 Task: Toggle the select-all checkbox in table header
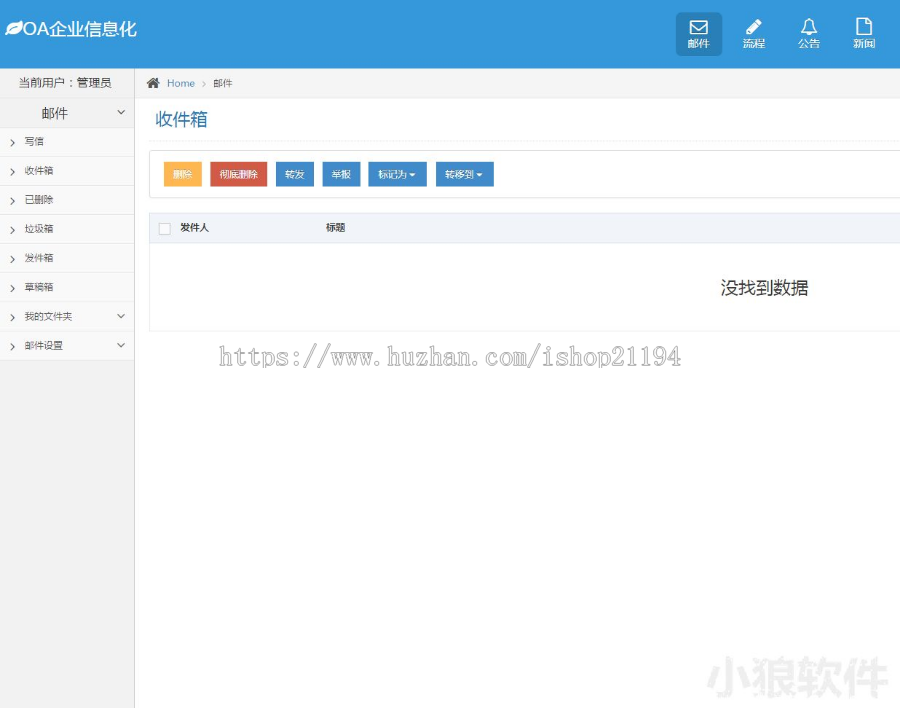(x=165, y=229)
